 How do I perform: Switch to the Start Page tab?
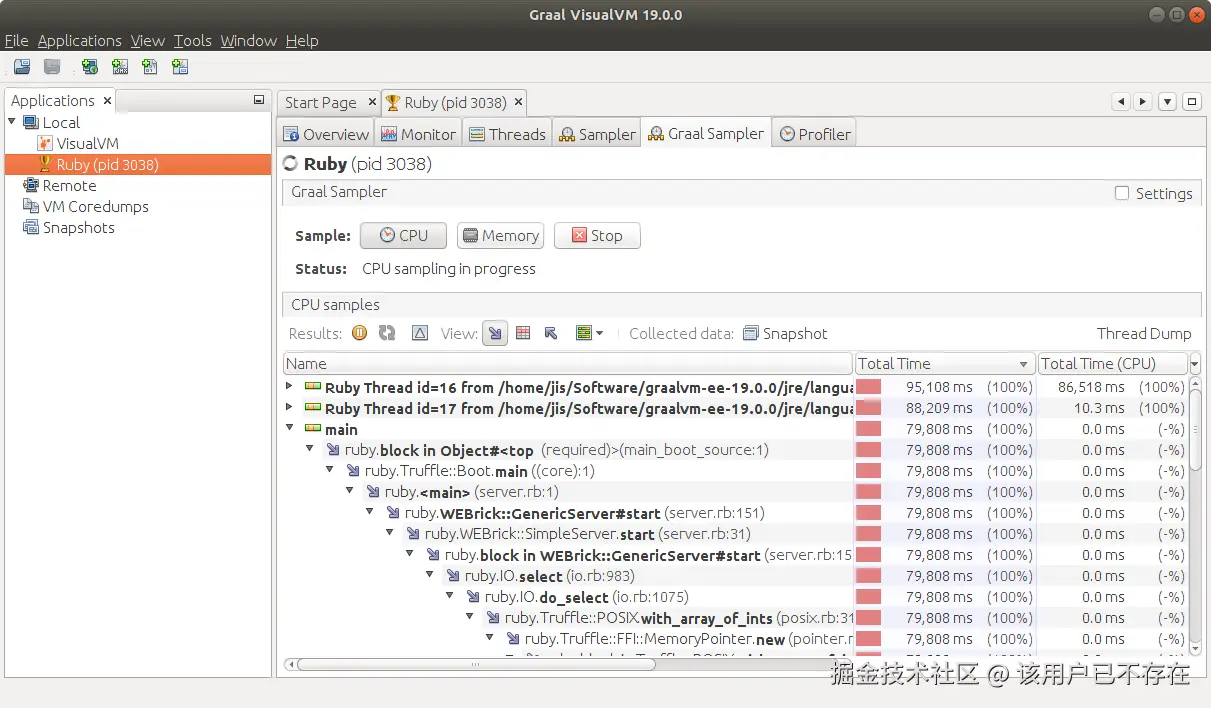320,102
